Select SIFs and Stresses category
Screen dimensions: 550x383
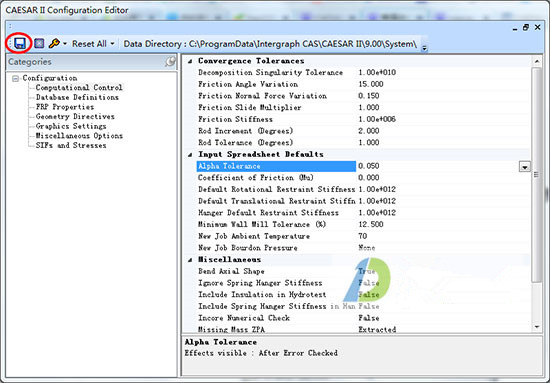[71, 145]
